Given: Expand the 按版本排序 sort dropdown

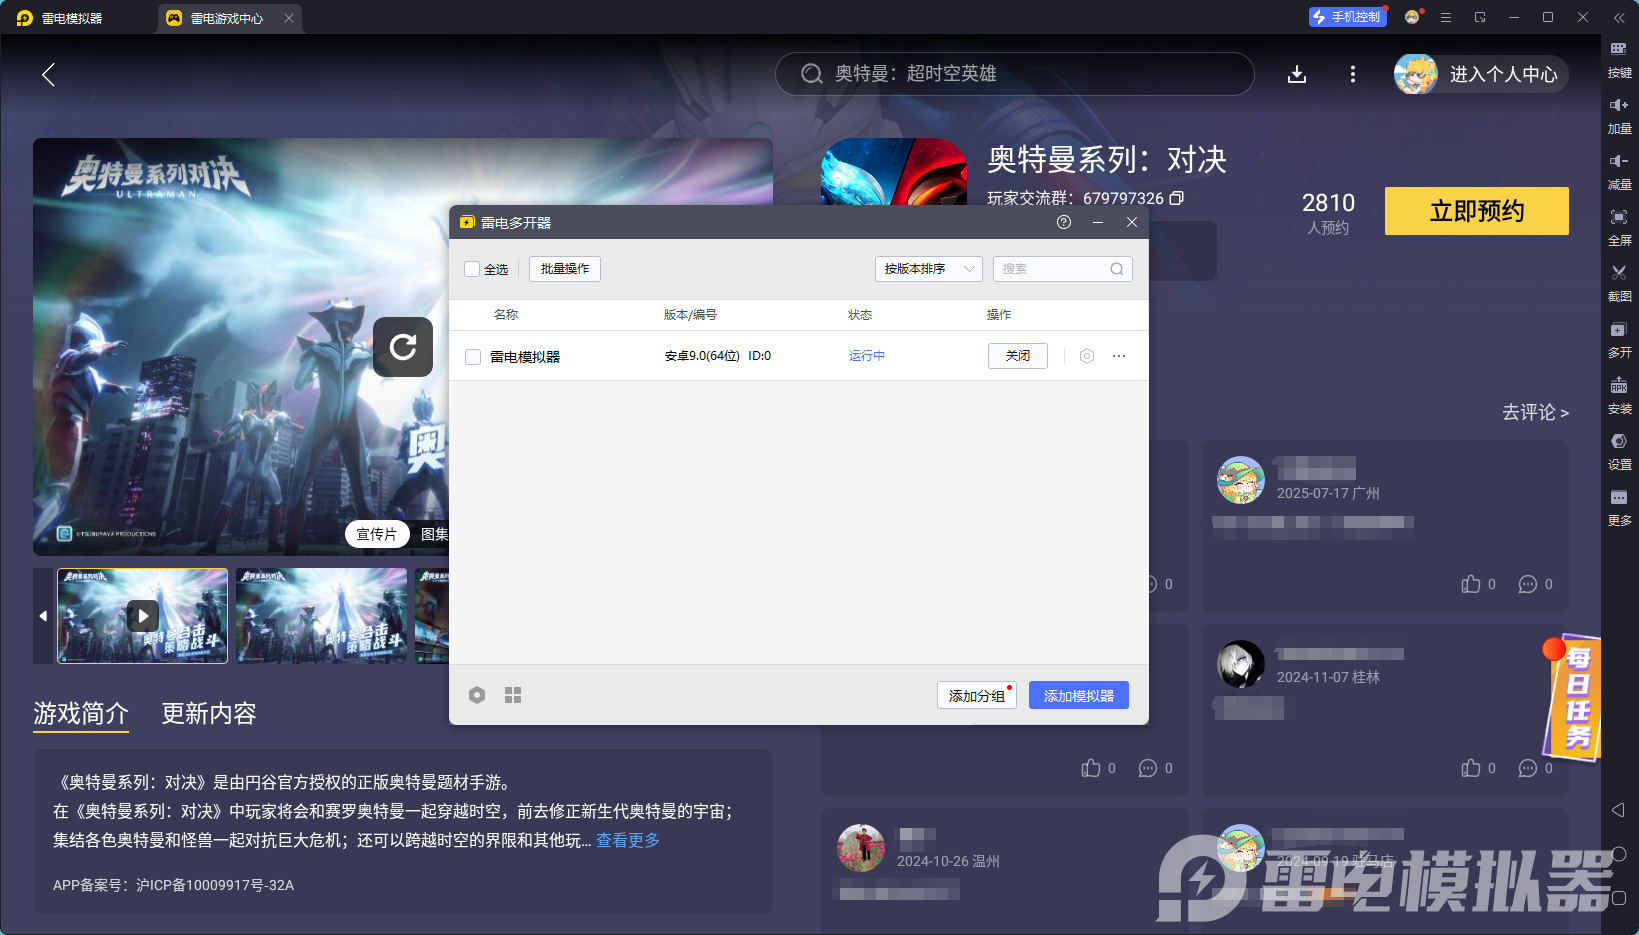Looking at the screenshot, I should (x=928, y=269).
